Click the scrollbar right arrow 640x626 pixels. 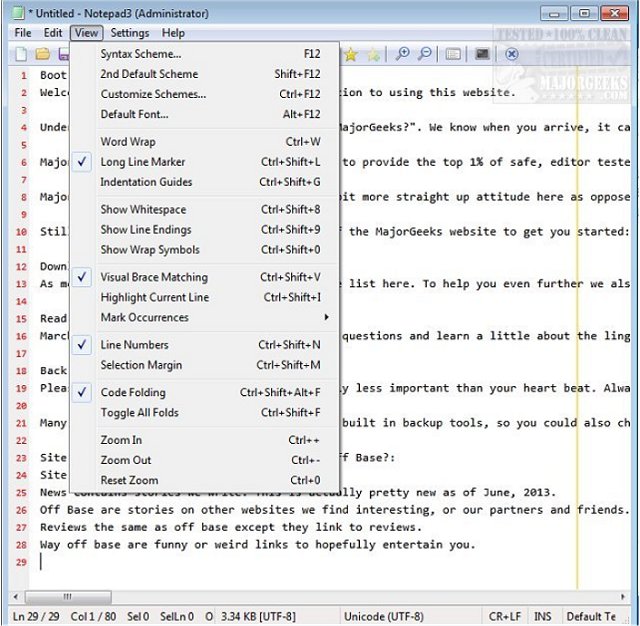pos(623,597)
